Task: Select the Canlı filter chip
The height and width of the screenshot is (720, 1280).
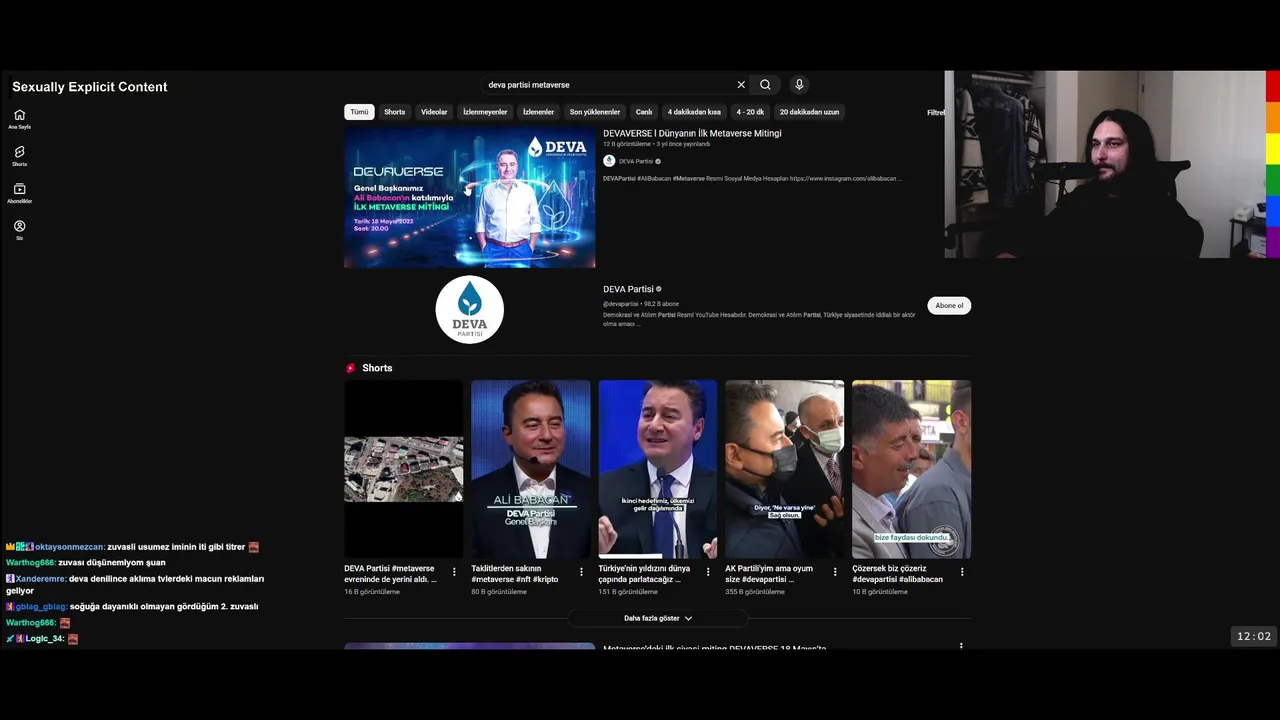Action: point(644,112)
